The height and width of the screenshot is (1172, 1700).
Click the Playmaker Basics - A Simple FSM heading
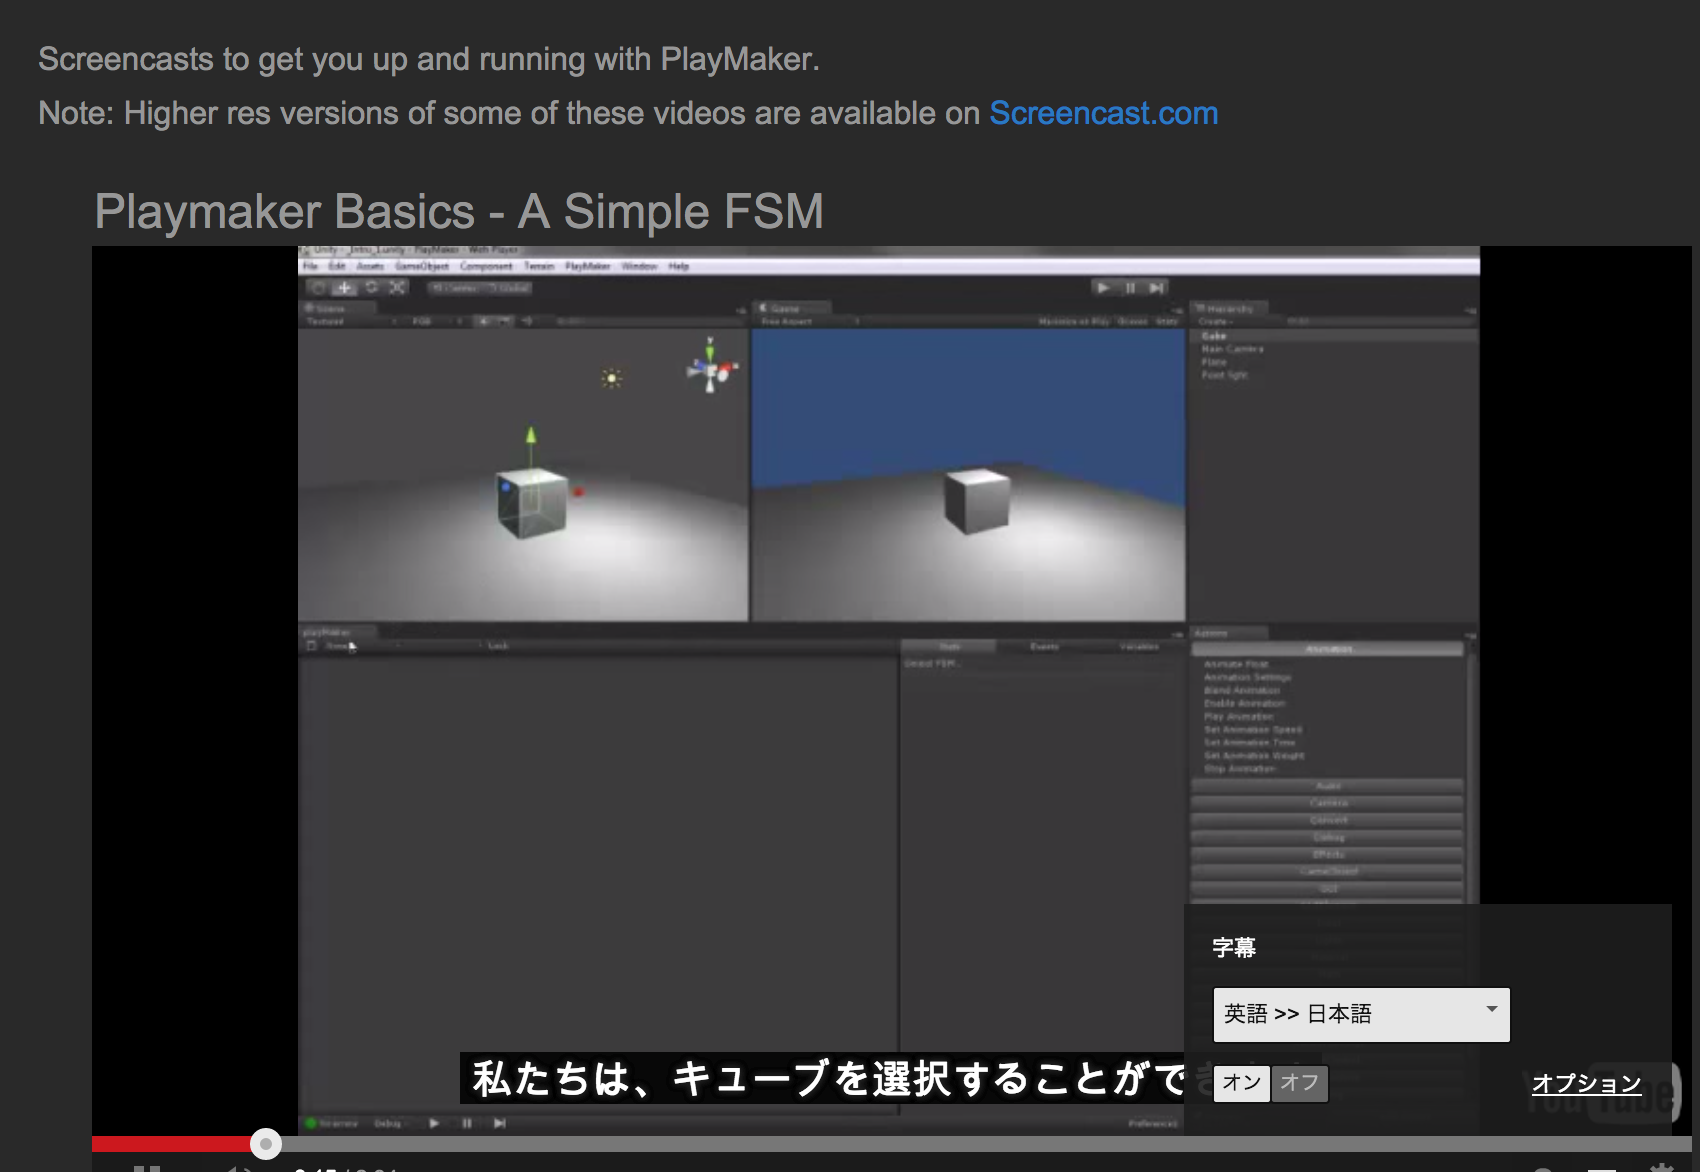459,211
